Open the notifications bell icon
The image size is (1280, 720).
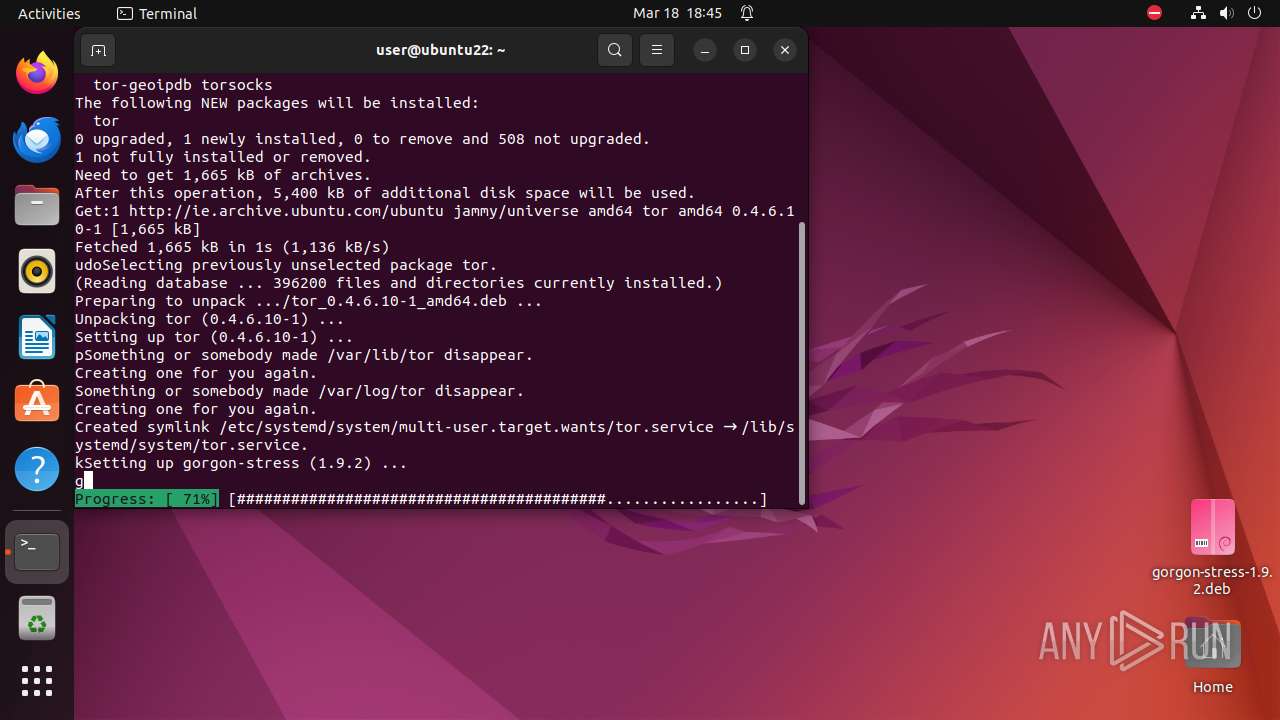click(747, 14)
